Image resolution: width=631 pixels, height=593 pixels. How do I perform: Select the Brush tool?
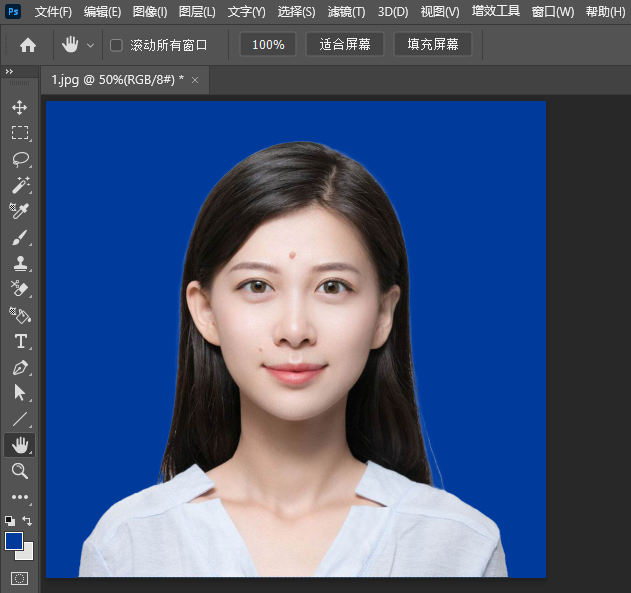20,237
